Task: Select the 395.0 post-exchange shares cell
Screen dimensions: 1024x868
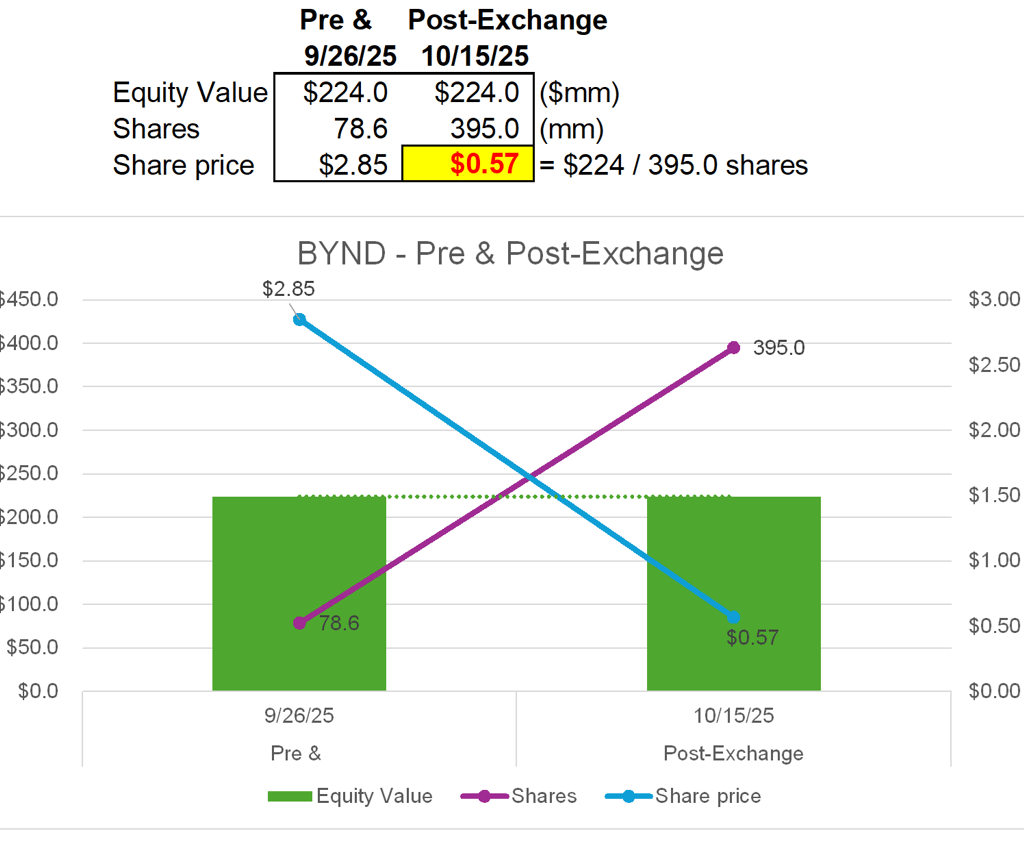Action: tap(468, 129)
